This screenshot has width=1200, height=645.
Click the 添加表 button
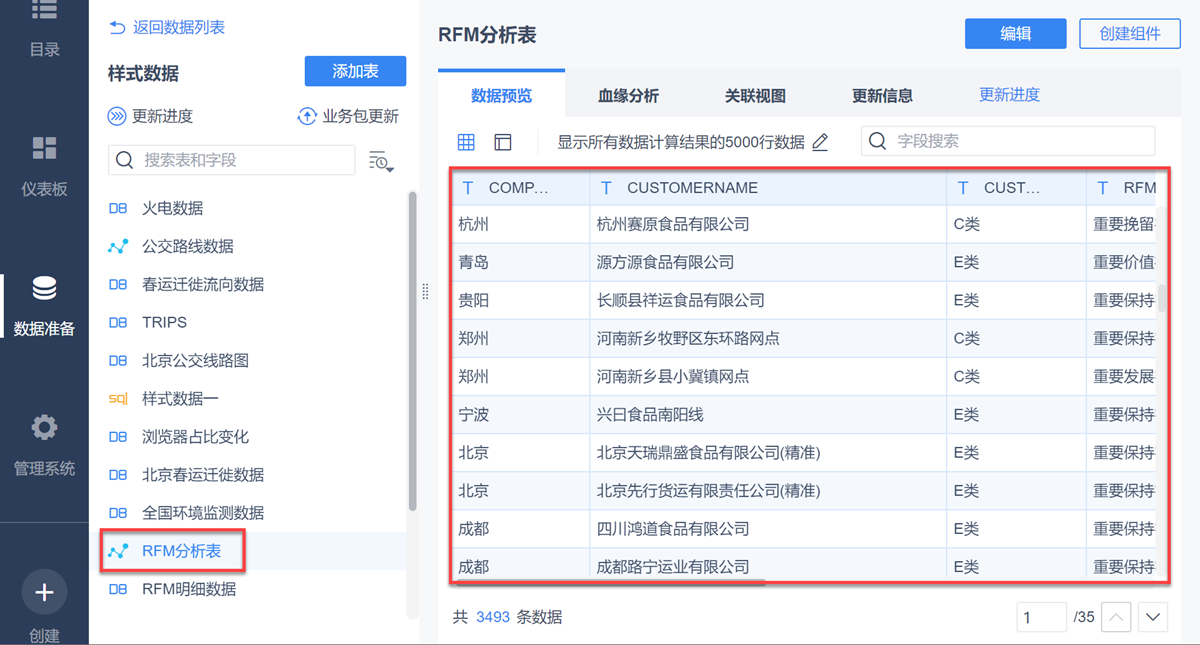pos(355,72)
